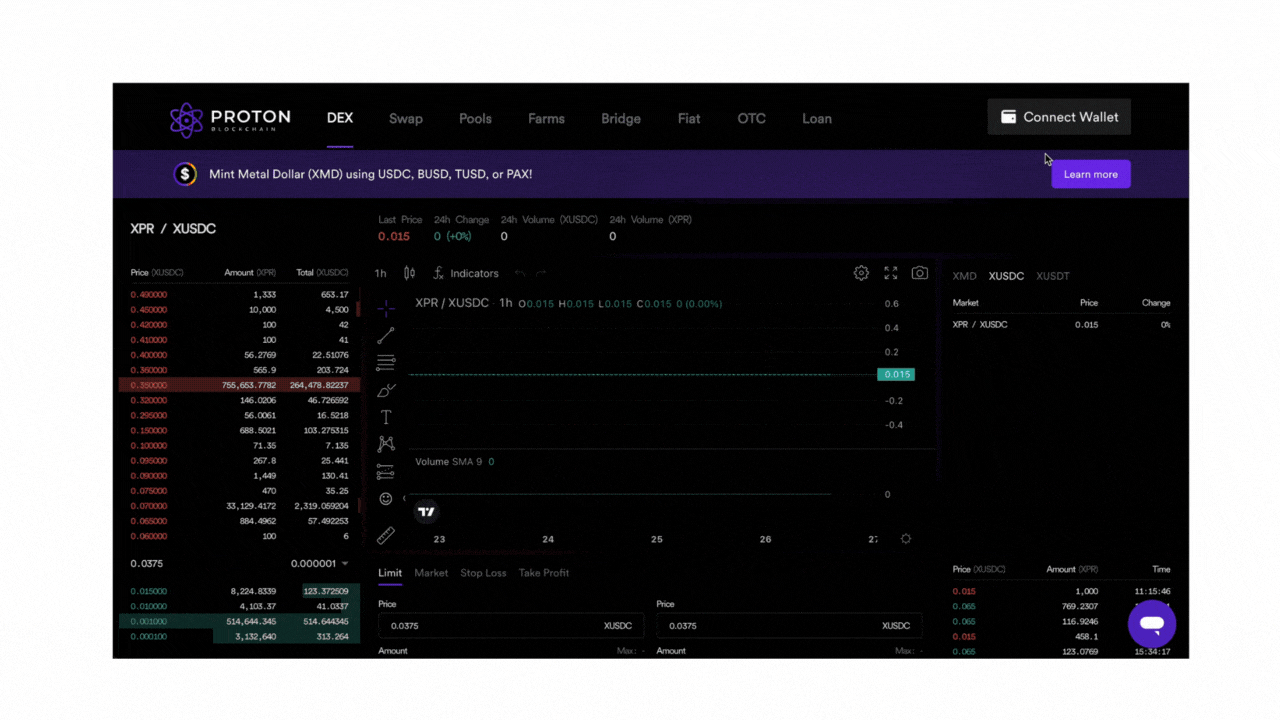1280x720 pixels.
Task: Take a chart snapshot with camera icon
Action: click(919, 273)
